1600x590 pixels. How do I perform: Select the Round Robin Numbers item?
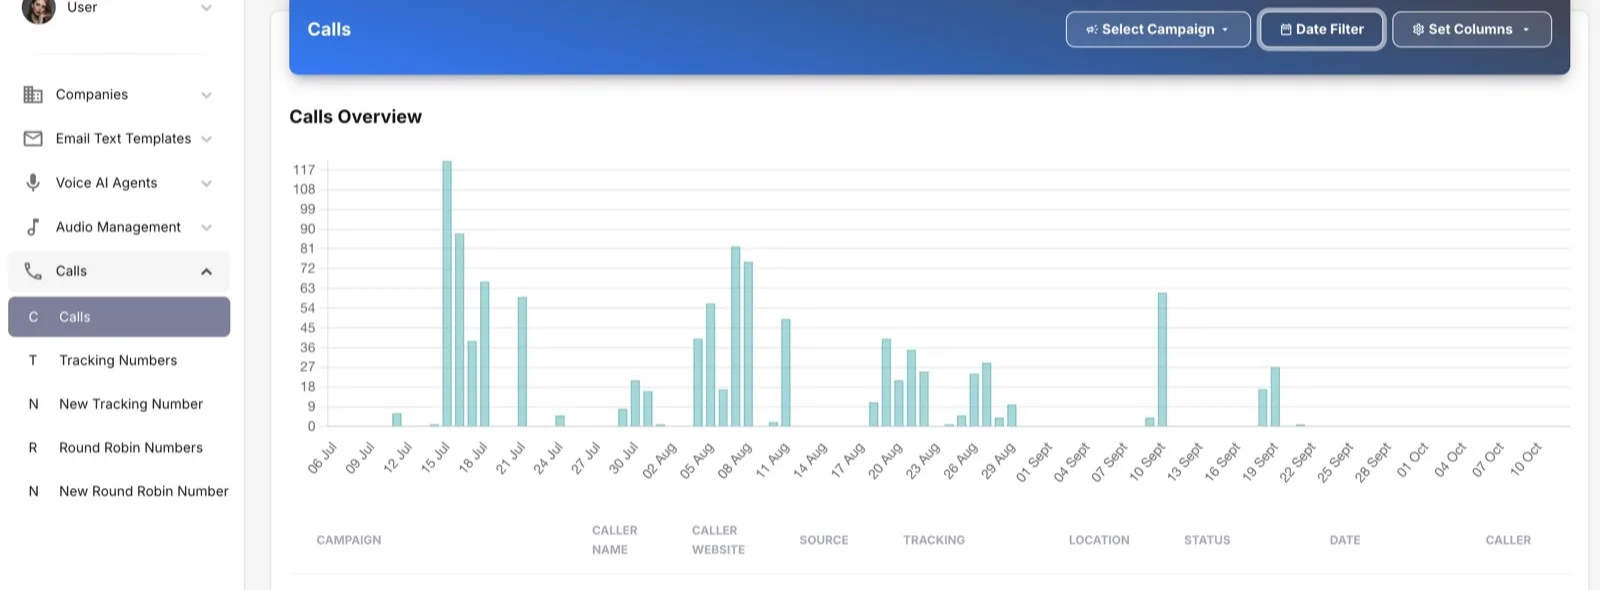click(x=119, y=448)
